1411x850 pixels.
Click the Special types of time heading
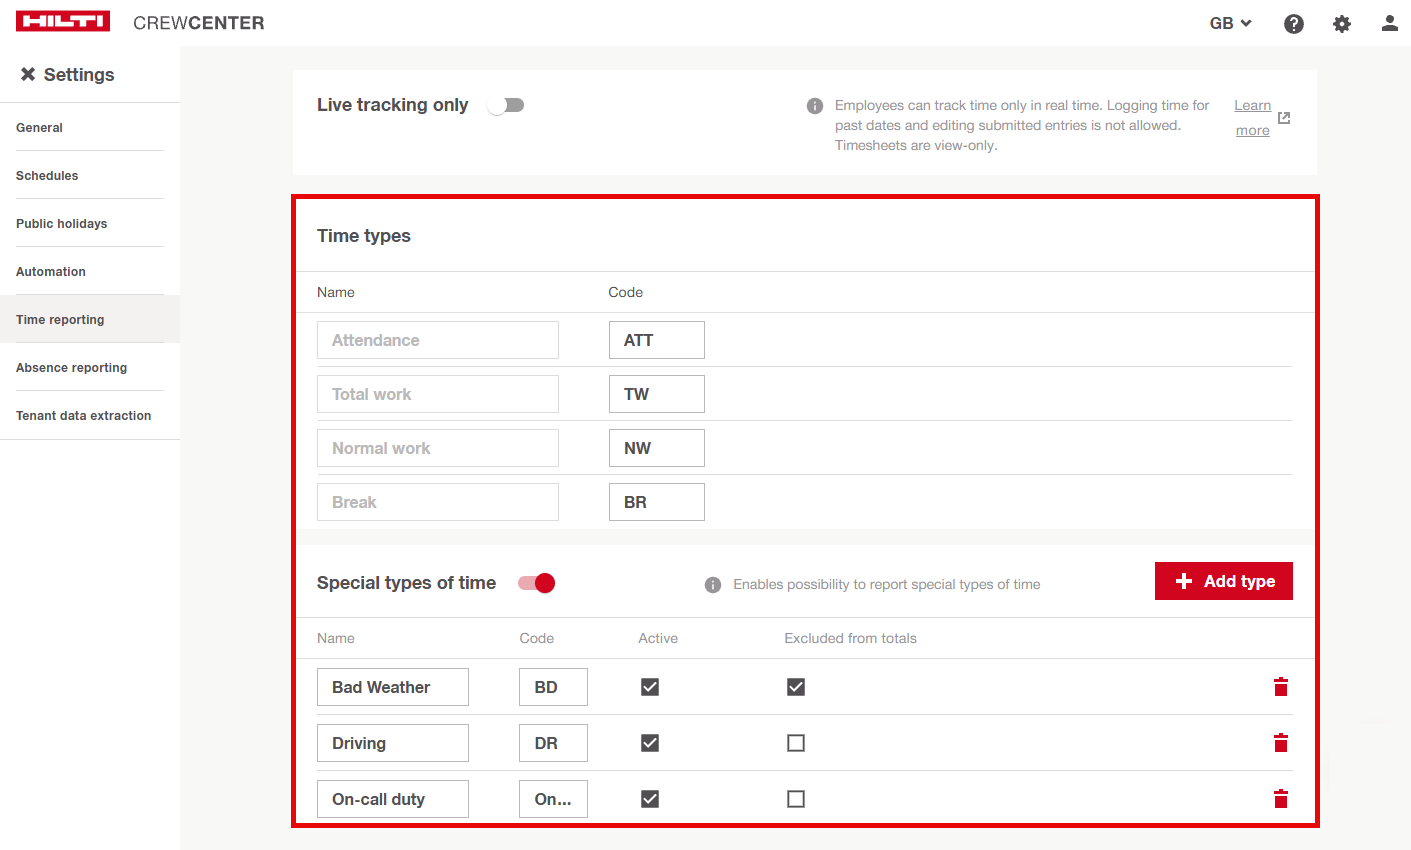point(406,583)
